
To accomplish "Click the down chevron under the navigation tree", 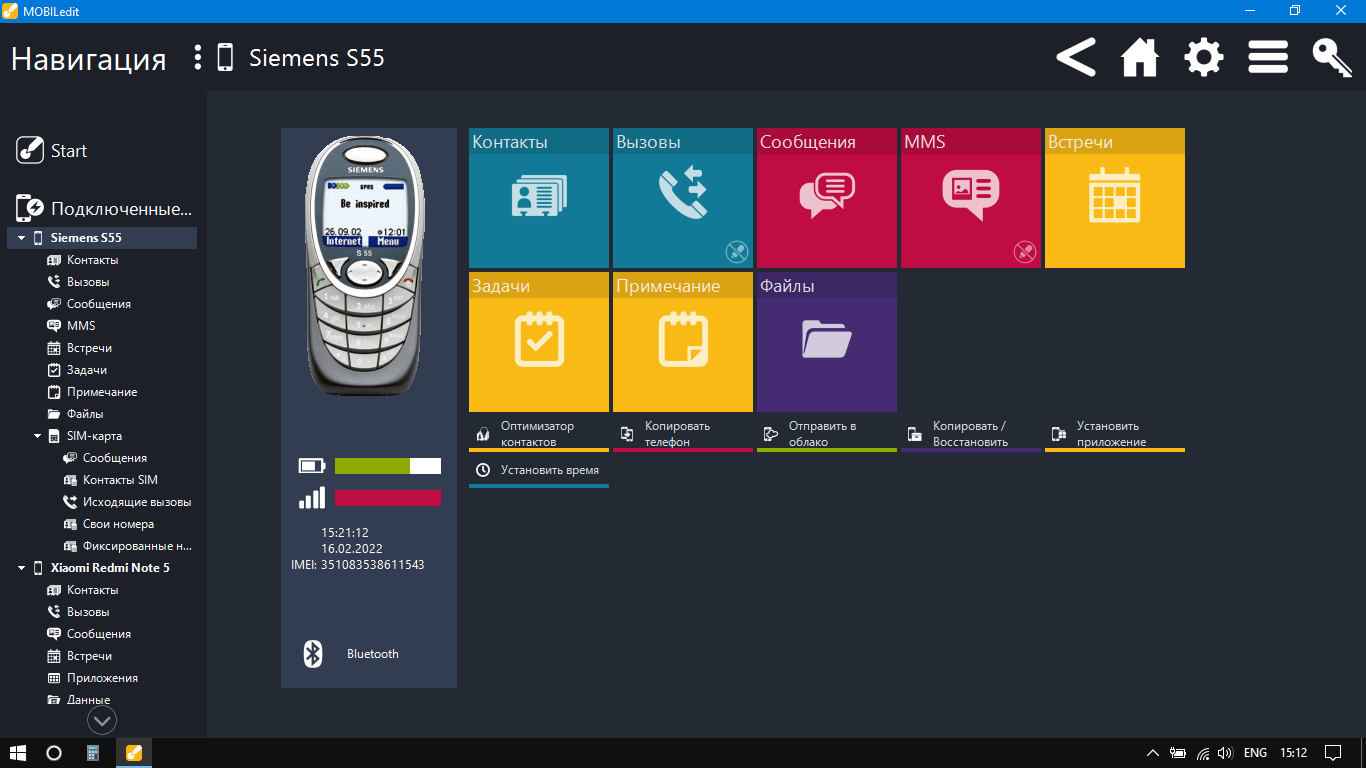I will coord(102,720).
